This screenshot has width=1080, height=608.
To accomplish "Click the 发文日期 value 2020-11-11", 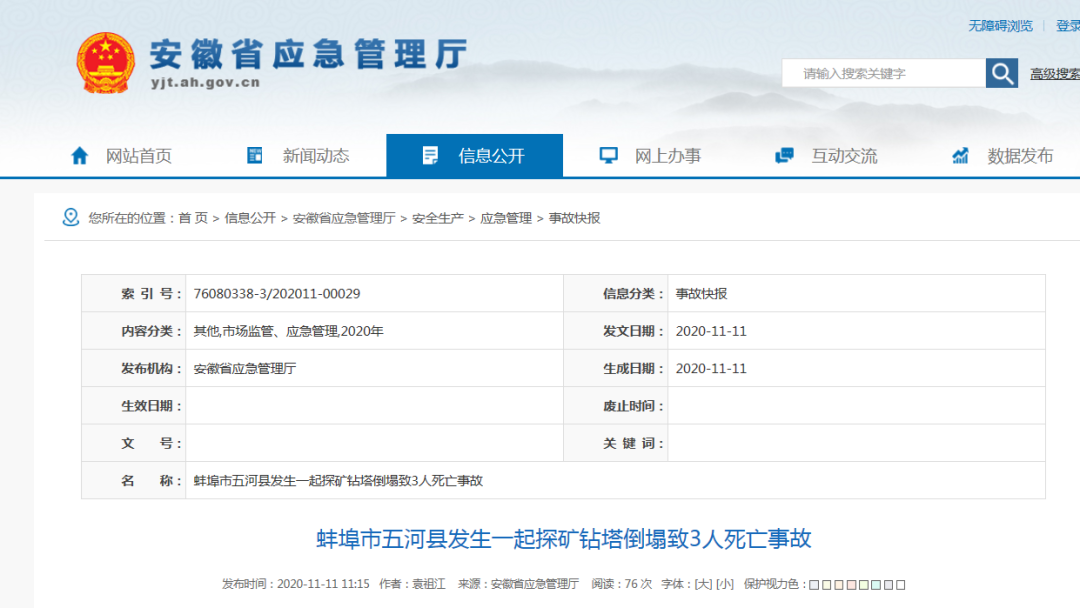I will 711,331.
